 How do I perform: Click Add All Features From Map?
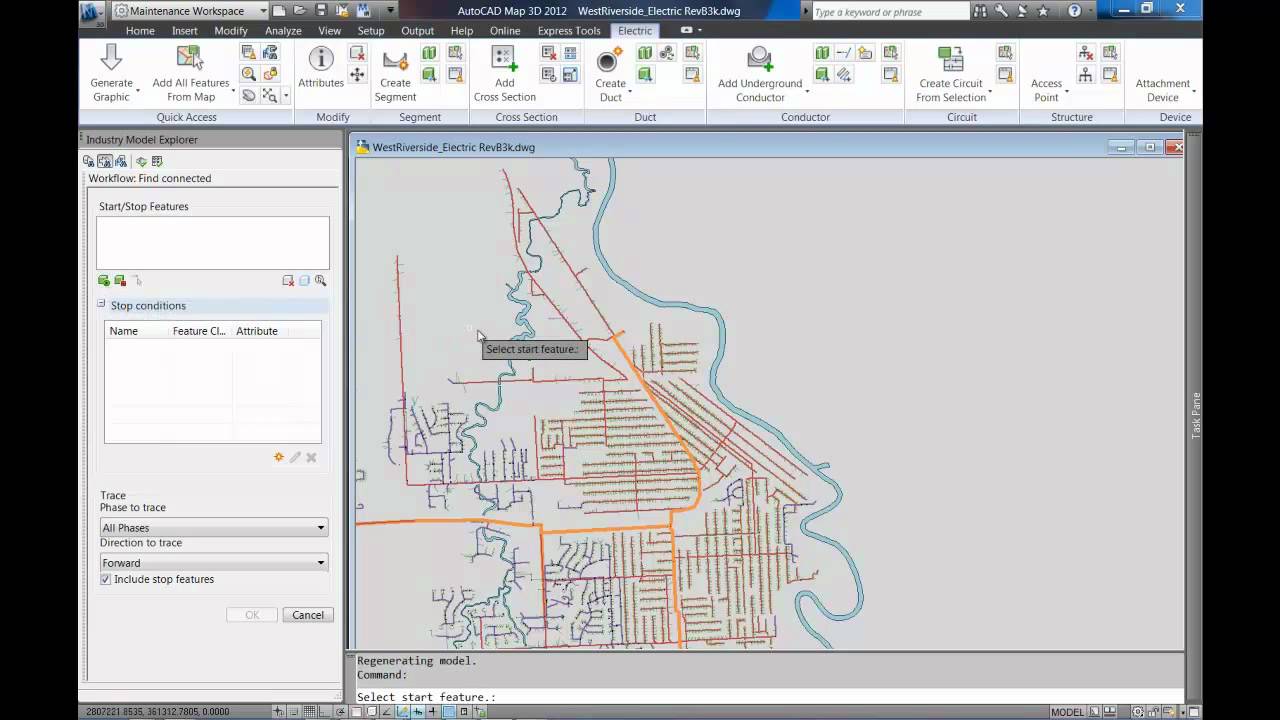click(x=190, y=73)
